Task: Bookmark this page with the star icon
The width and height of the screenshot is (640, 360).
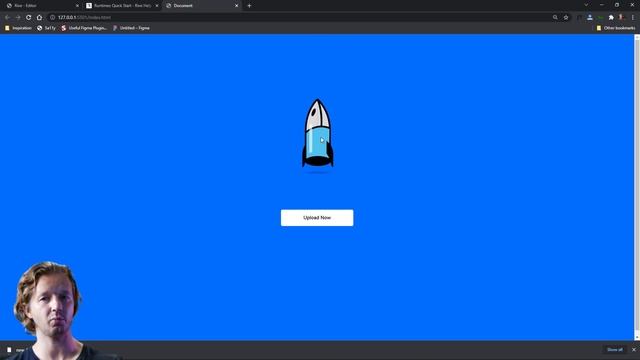Action: click(566, 18)
